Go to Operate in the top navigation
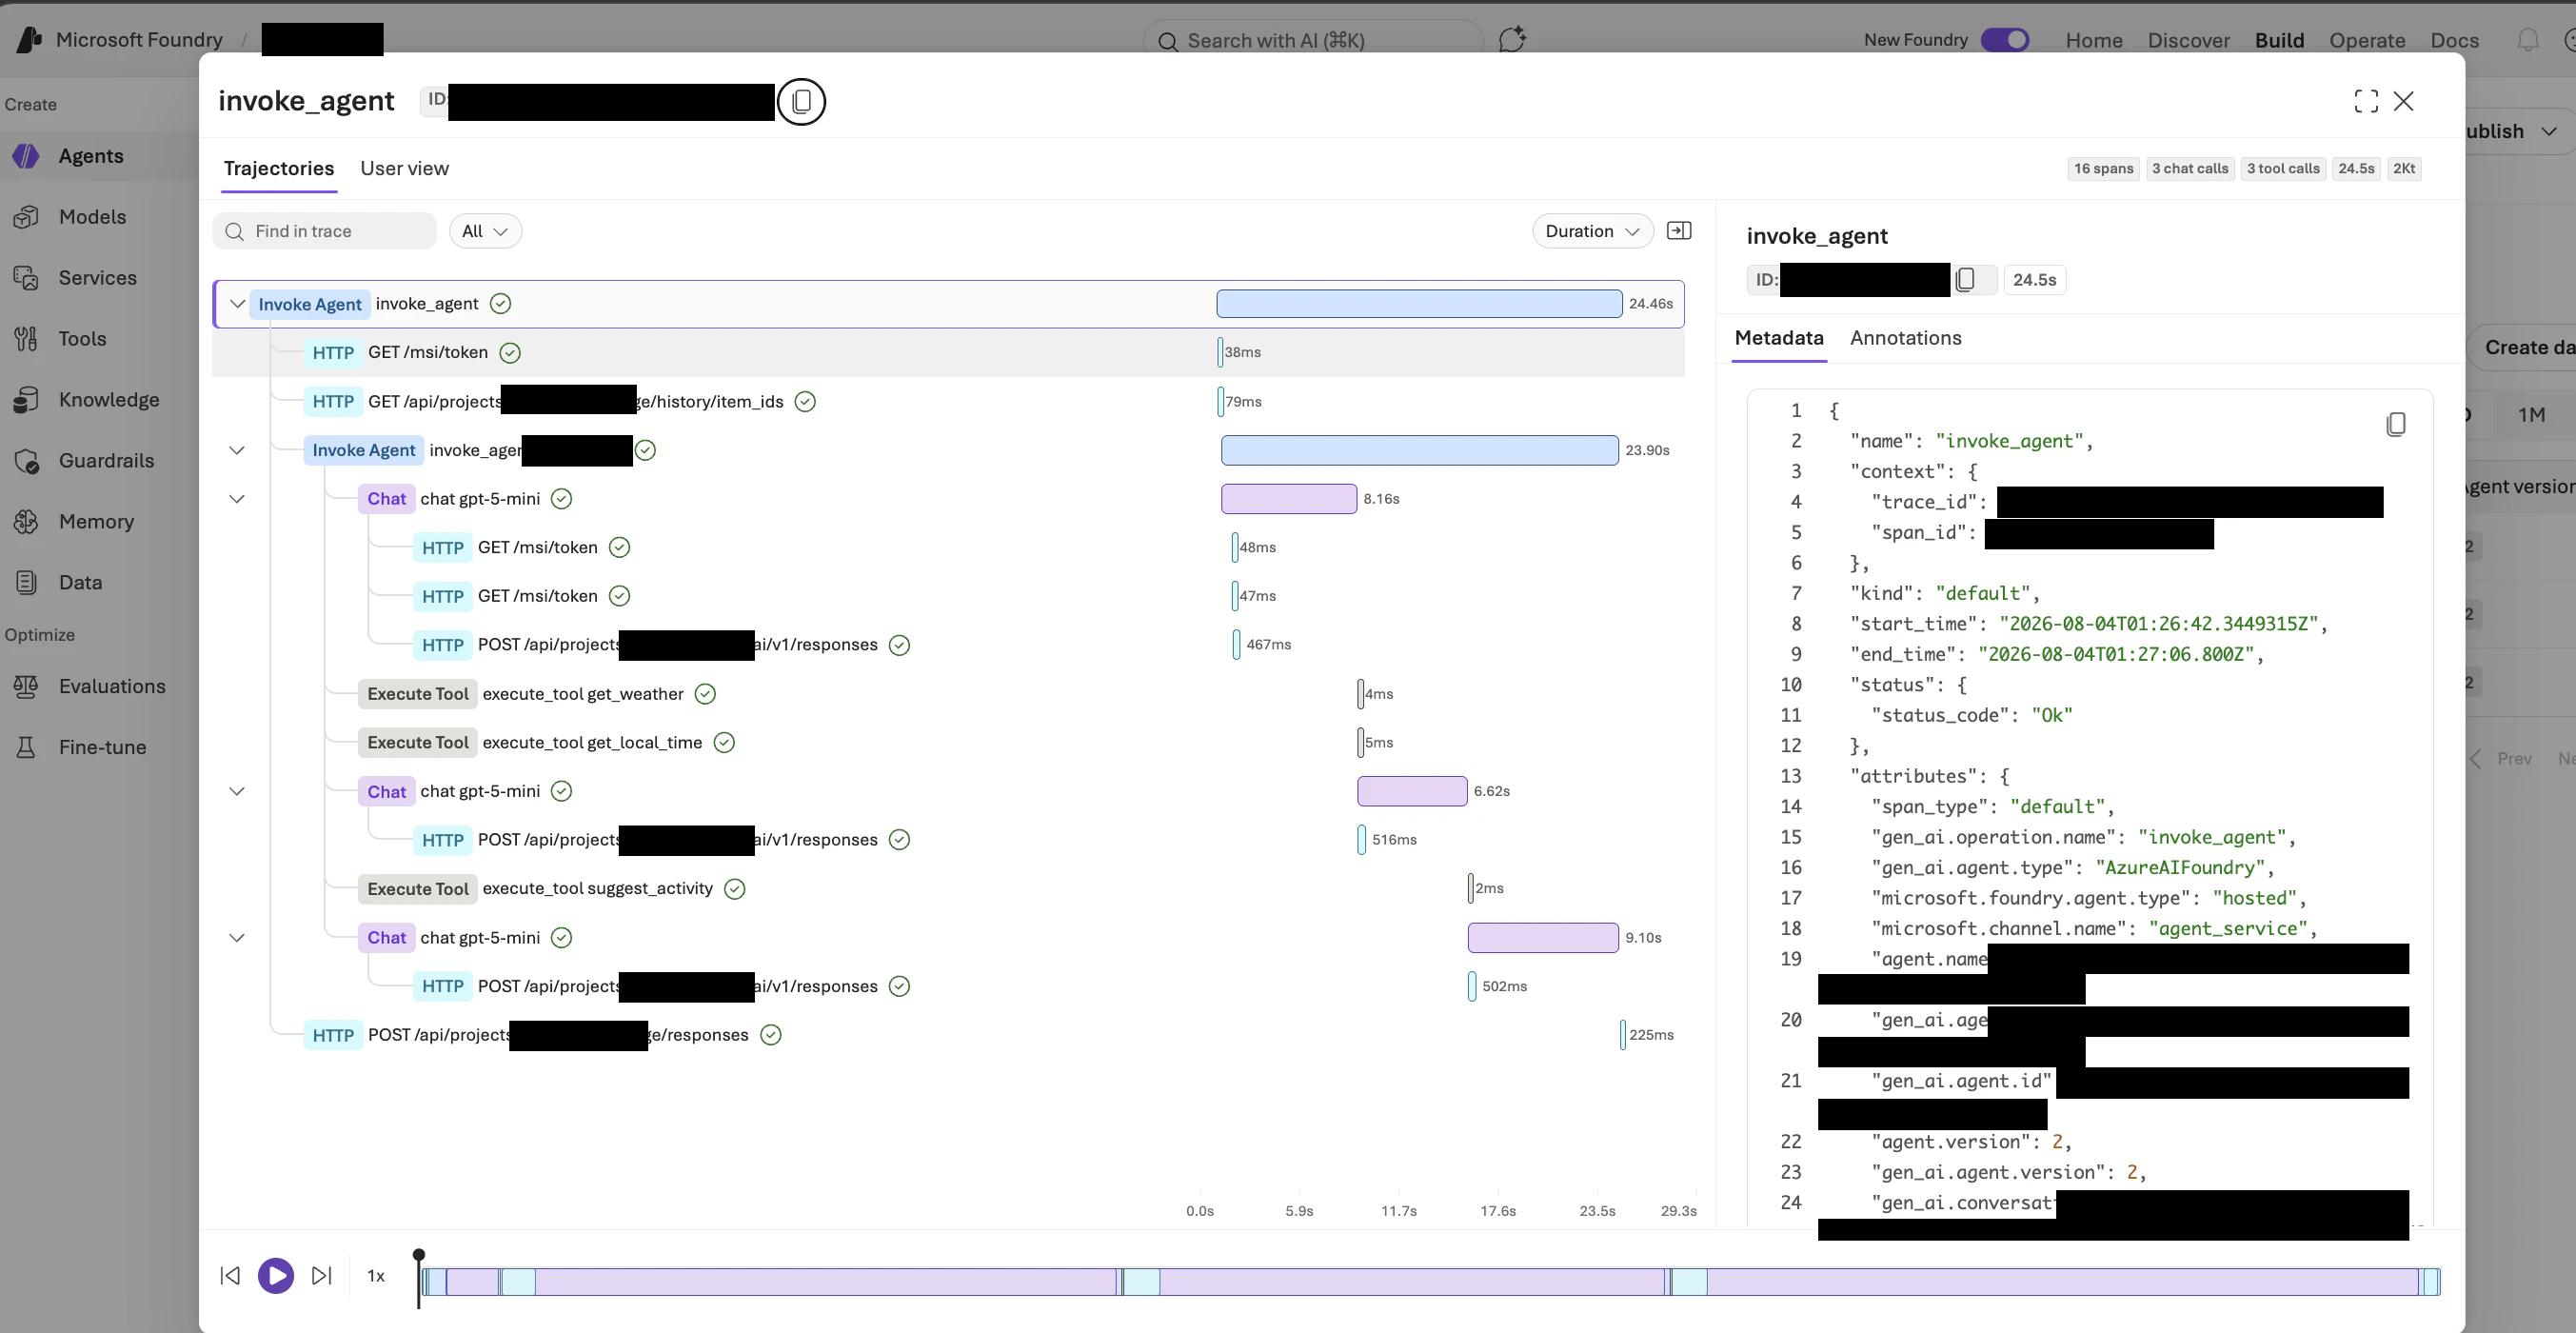 pos(2367,40)
